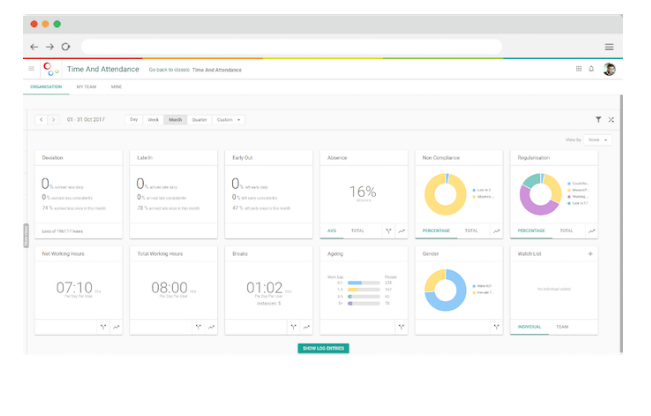Switch Watch List to TEAM view
Image resolution: width=651 pixels, height=416 pixels.
(563, 327)
